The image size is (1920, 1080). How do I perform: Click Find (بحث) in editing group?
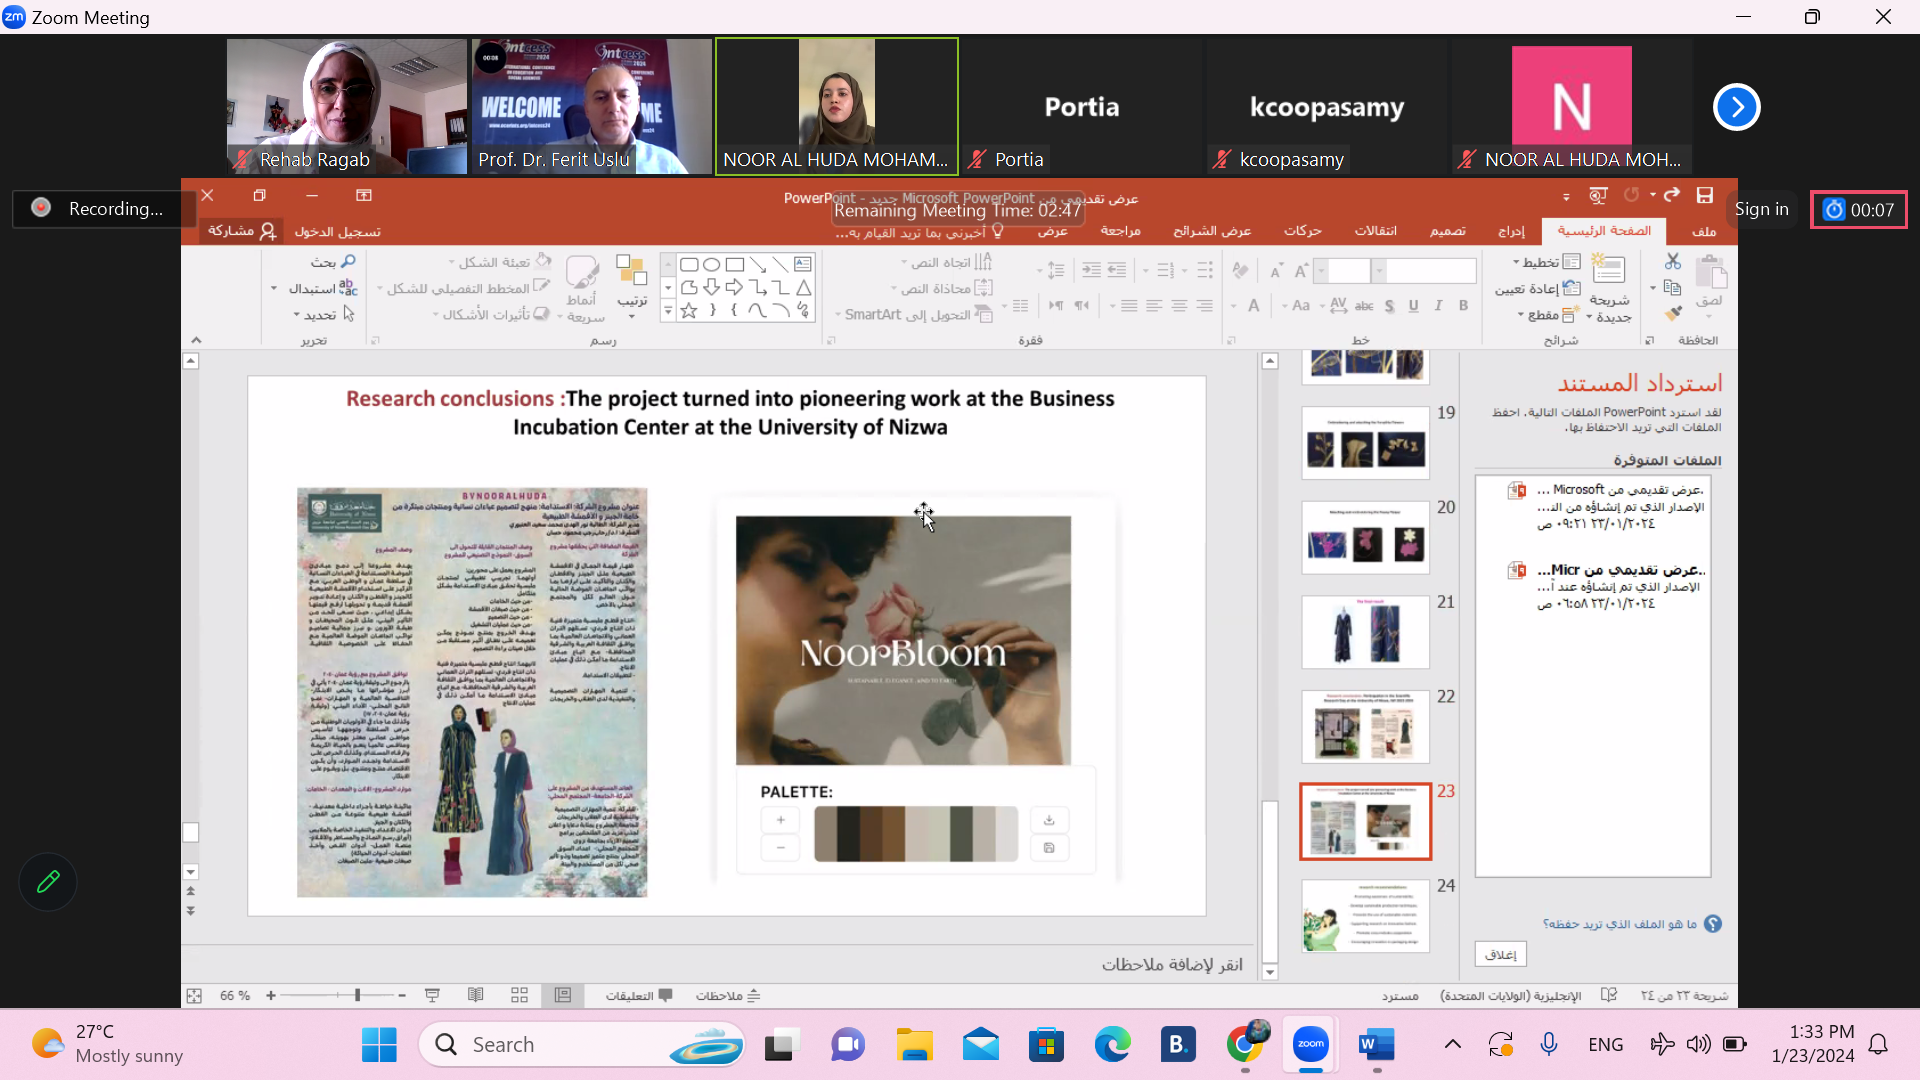(333, 261)
